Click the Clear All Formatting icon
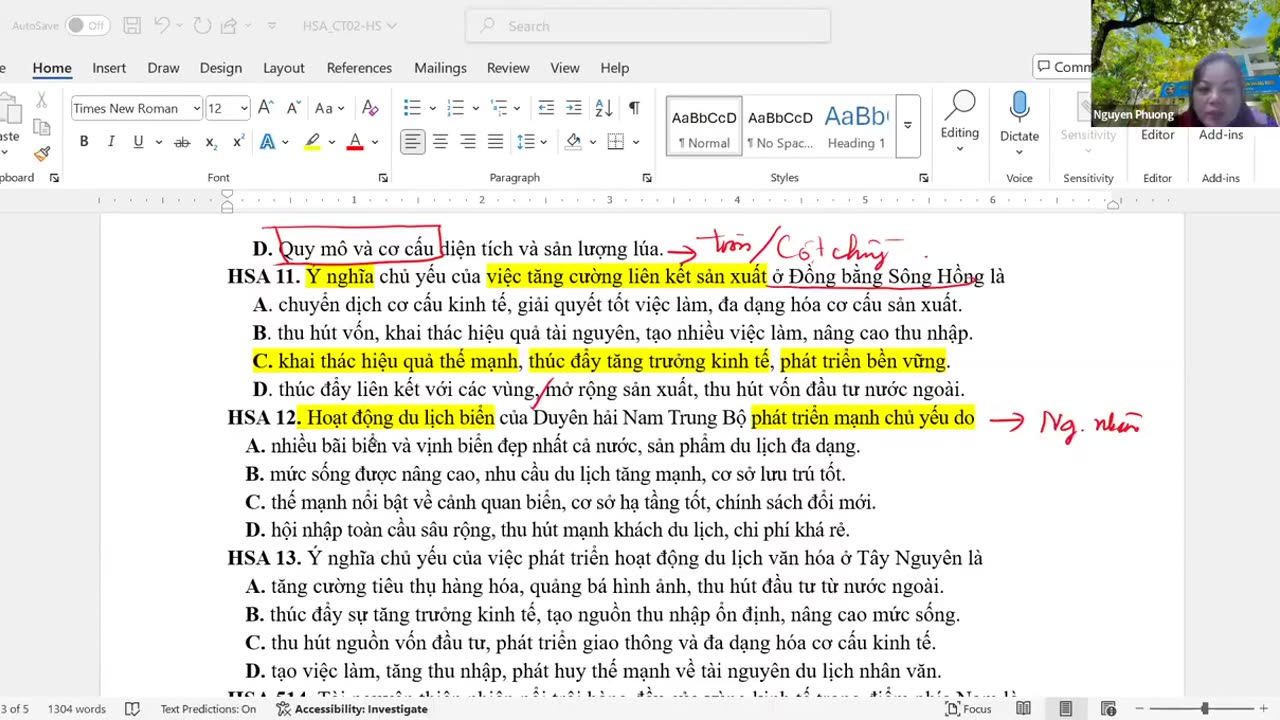The width and height of the screenshot is (1280, 720). pyautogui.click(x=370, y=108)
